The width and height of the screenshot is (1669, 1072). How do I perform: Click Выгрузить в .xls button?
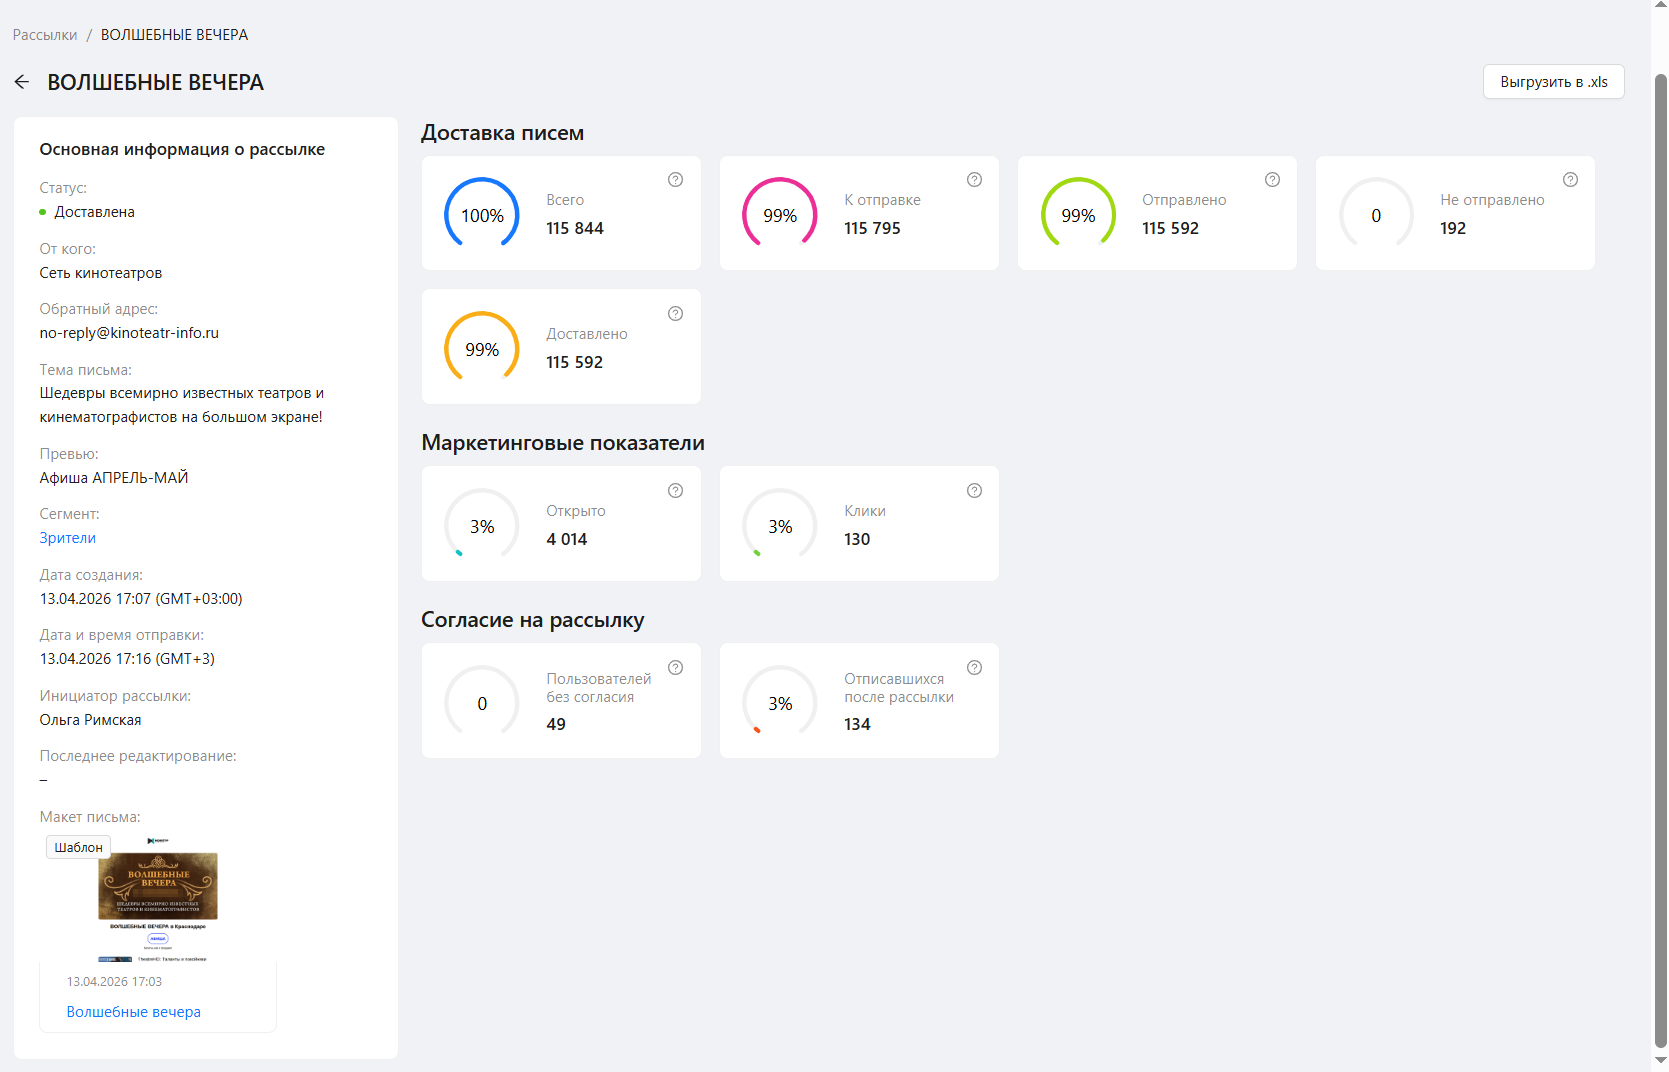pos(1553,82)
